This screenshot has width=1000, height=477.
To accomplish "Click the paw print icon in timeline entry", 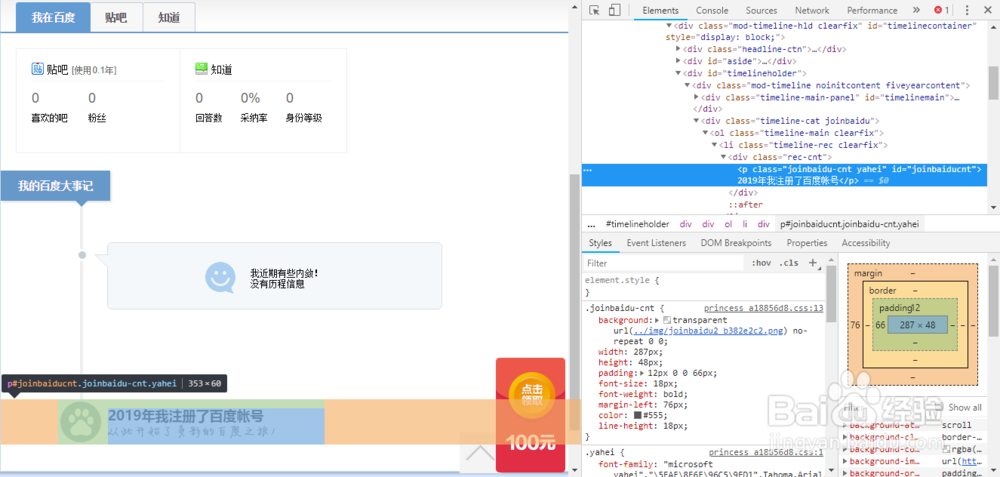I will (x=80, y=422).
